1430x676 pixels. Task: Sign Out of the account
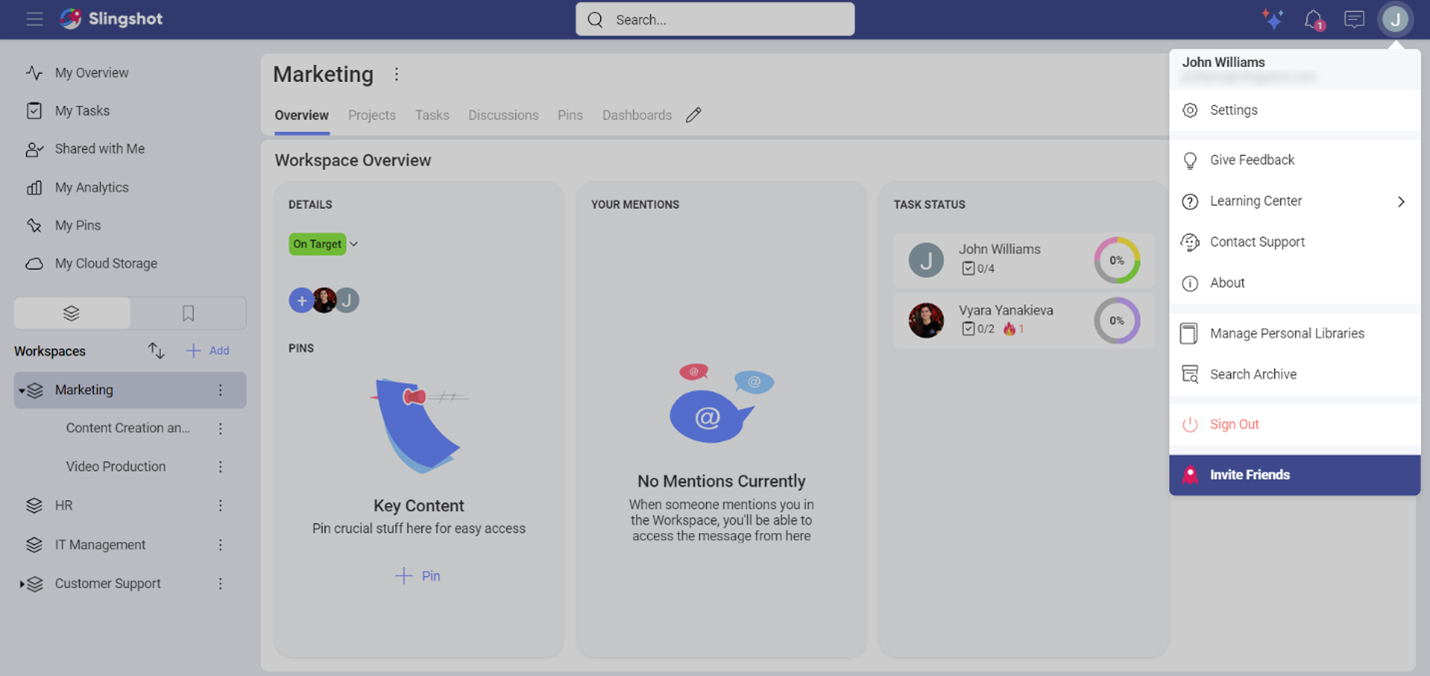[x=1295, y=424]
